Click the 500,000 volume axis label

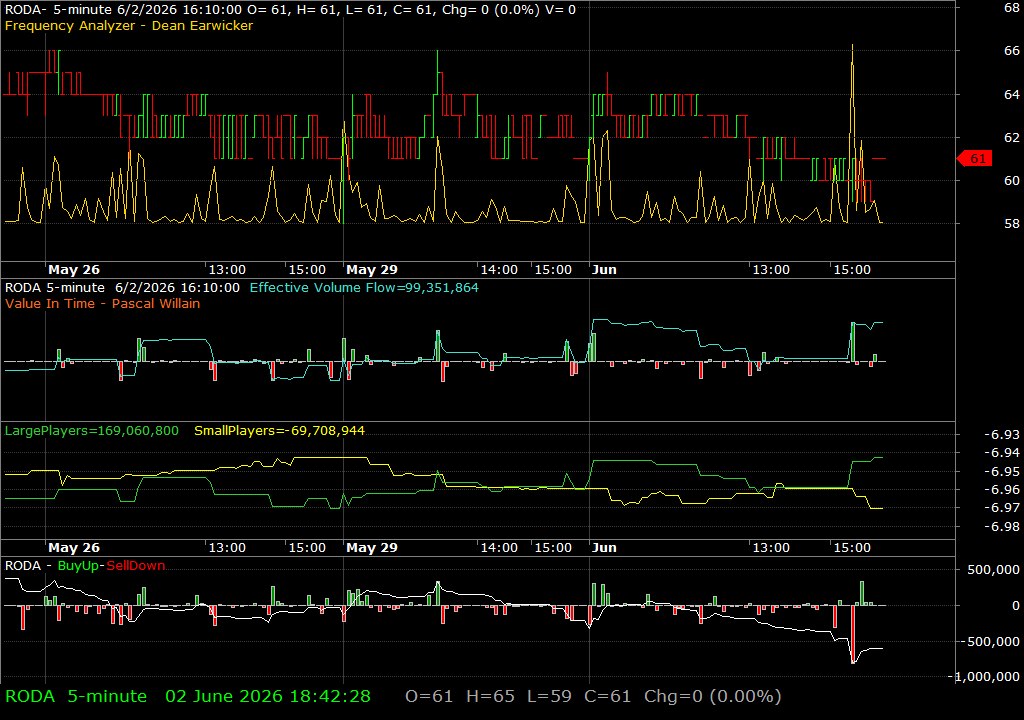point(993,570)
